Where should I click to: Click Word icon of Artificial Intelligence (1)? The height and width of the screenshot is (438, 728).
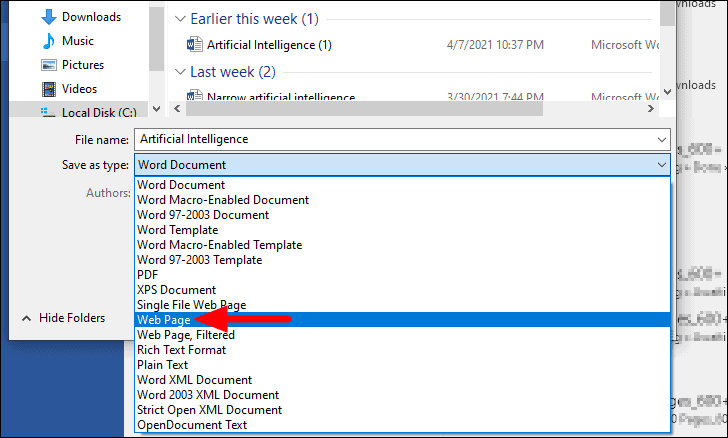click(195, 45)
